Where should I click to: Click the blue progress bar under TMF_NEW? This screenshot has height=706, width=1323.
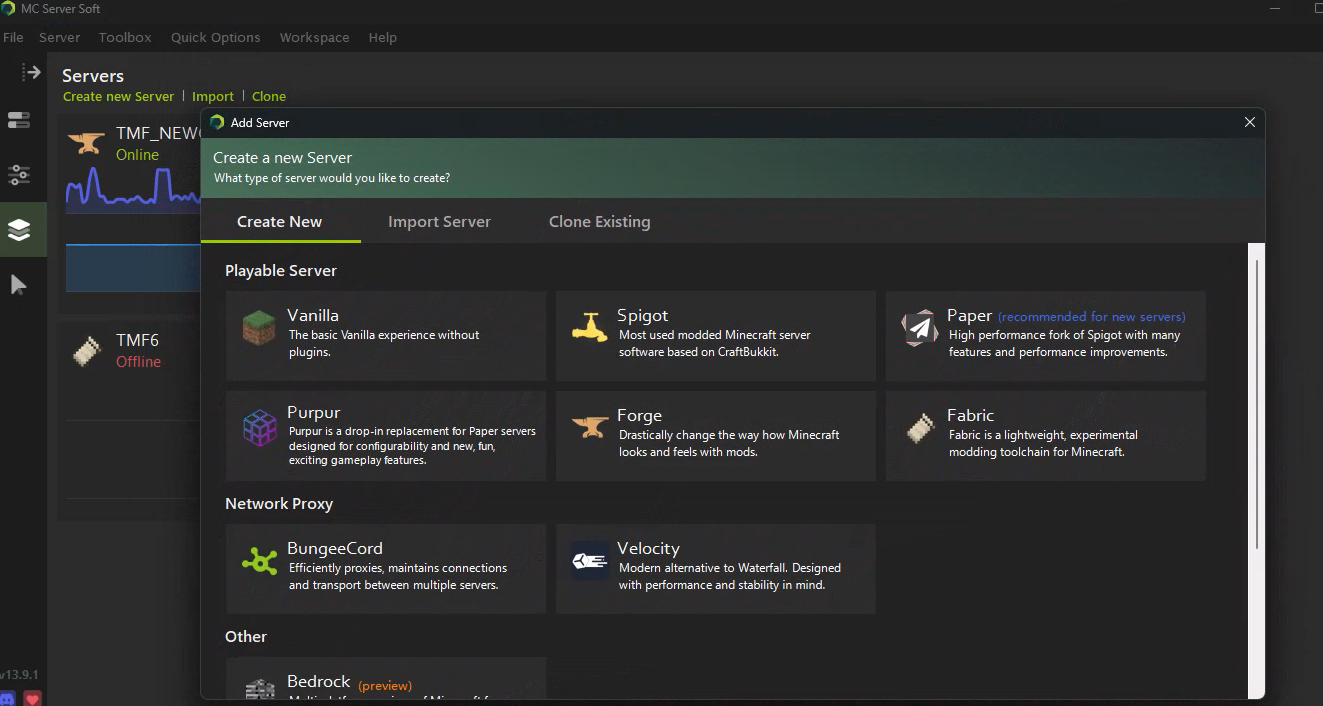pos(133,268)
